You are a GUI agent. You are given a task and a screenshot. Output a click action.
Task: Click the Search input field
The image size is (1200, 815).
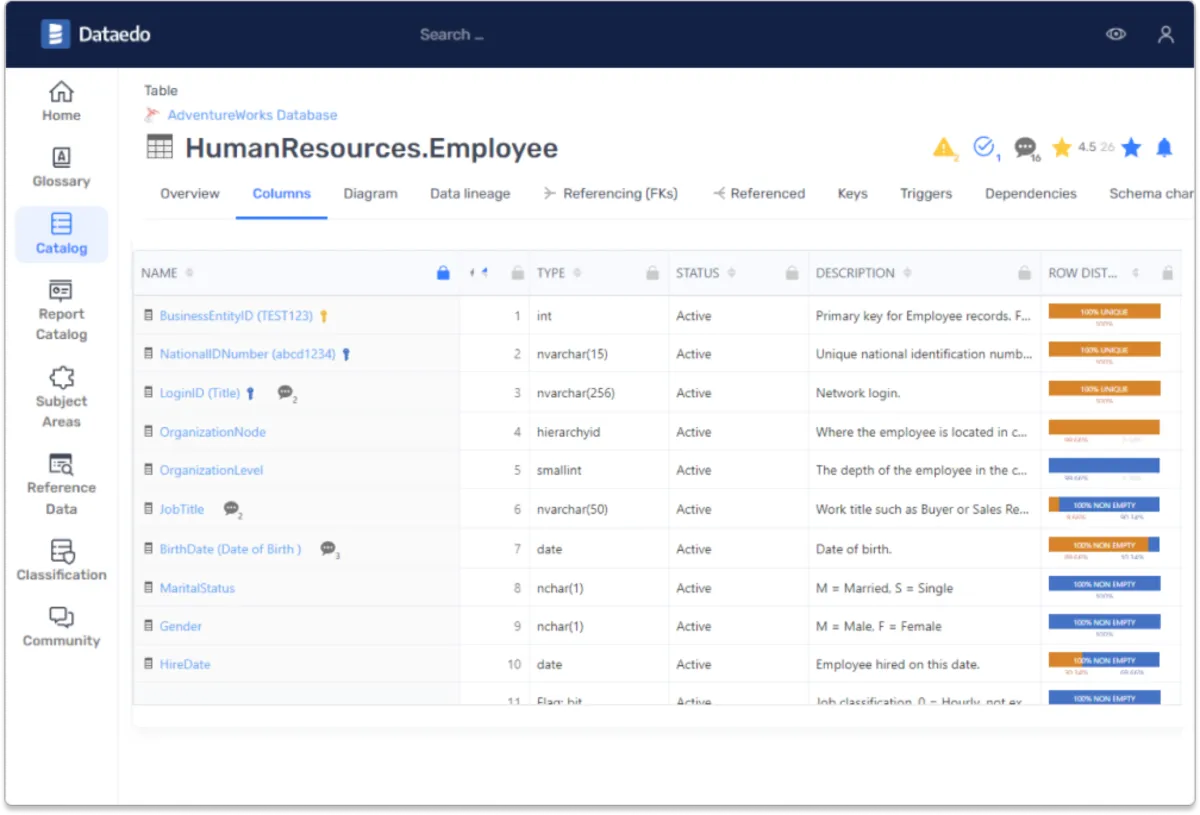point(452,34)
